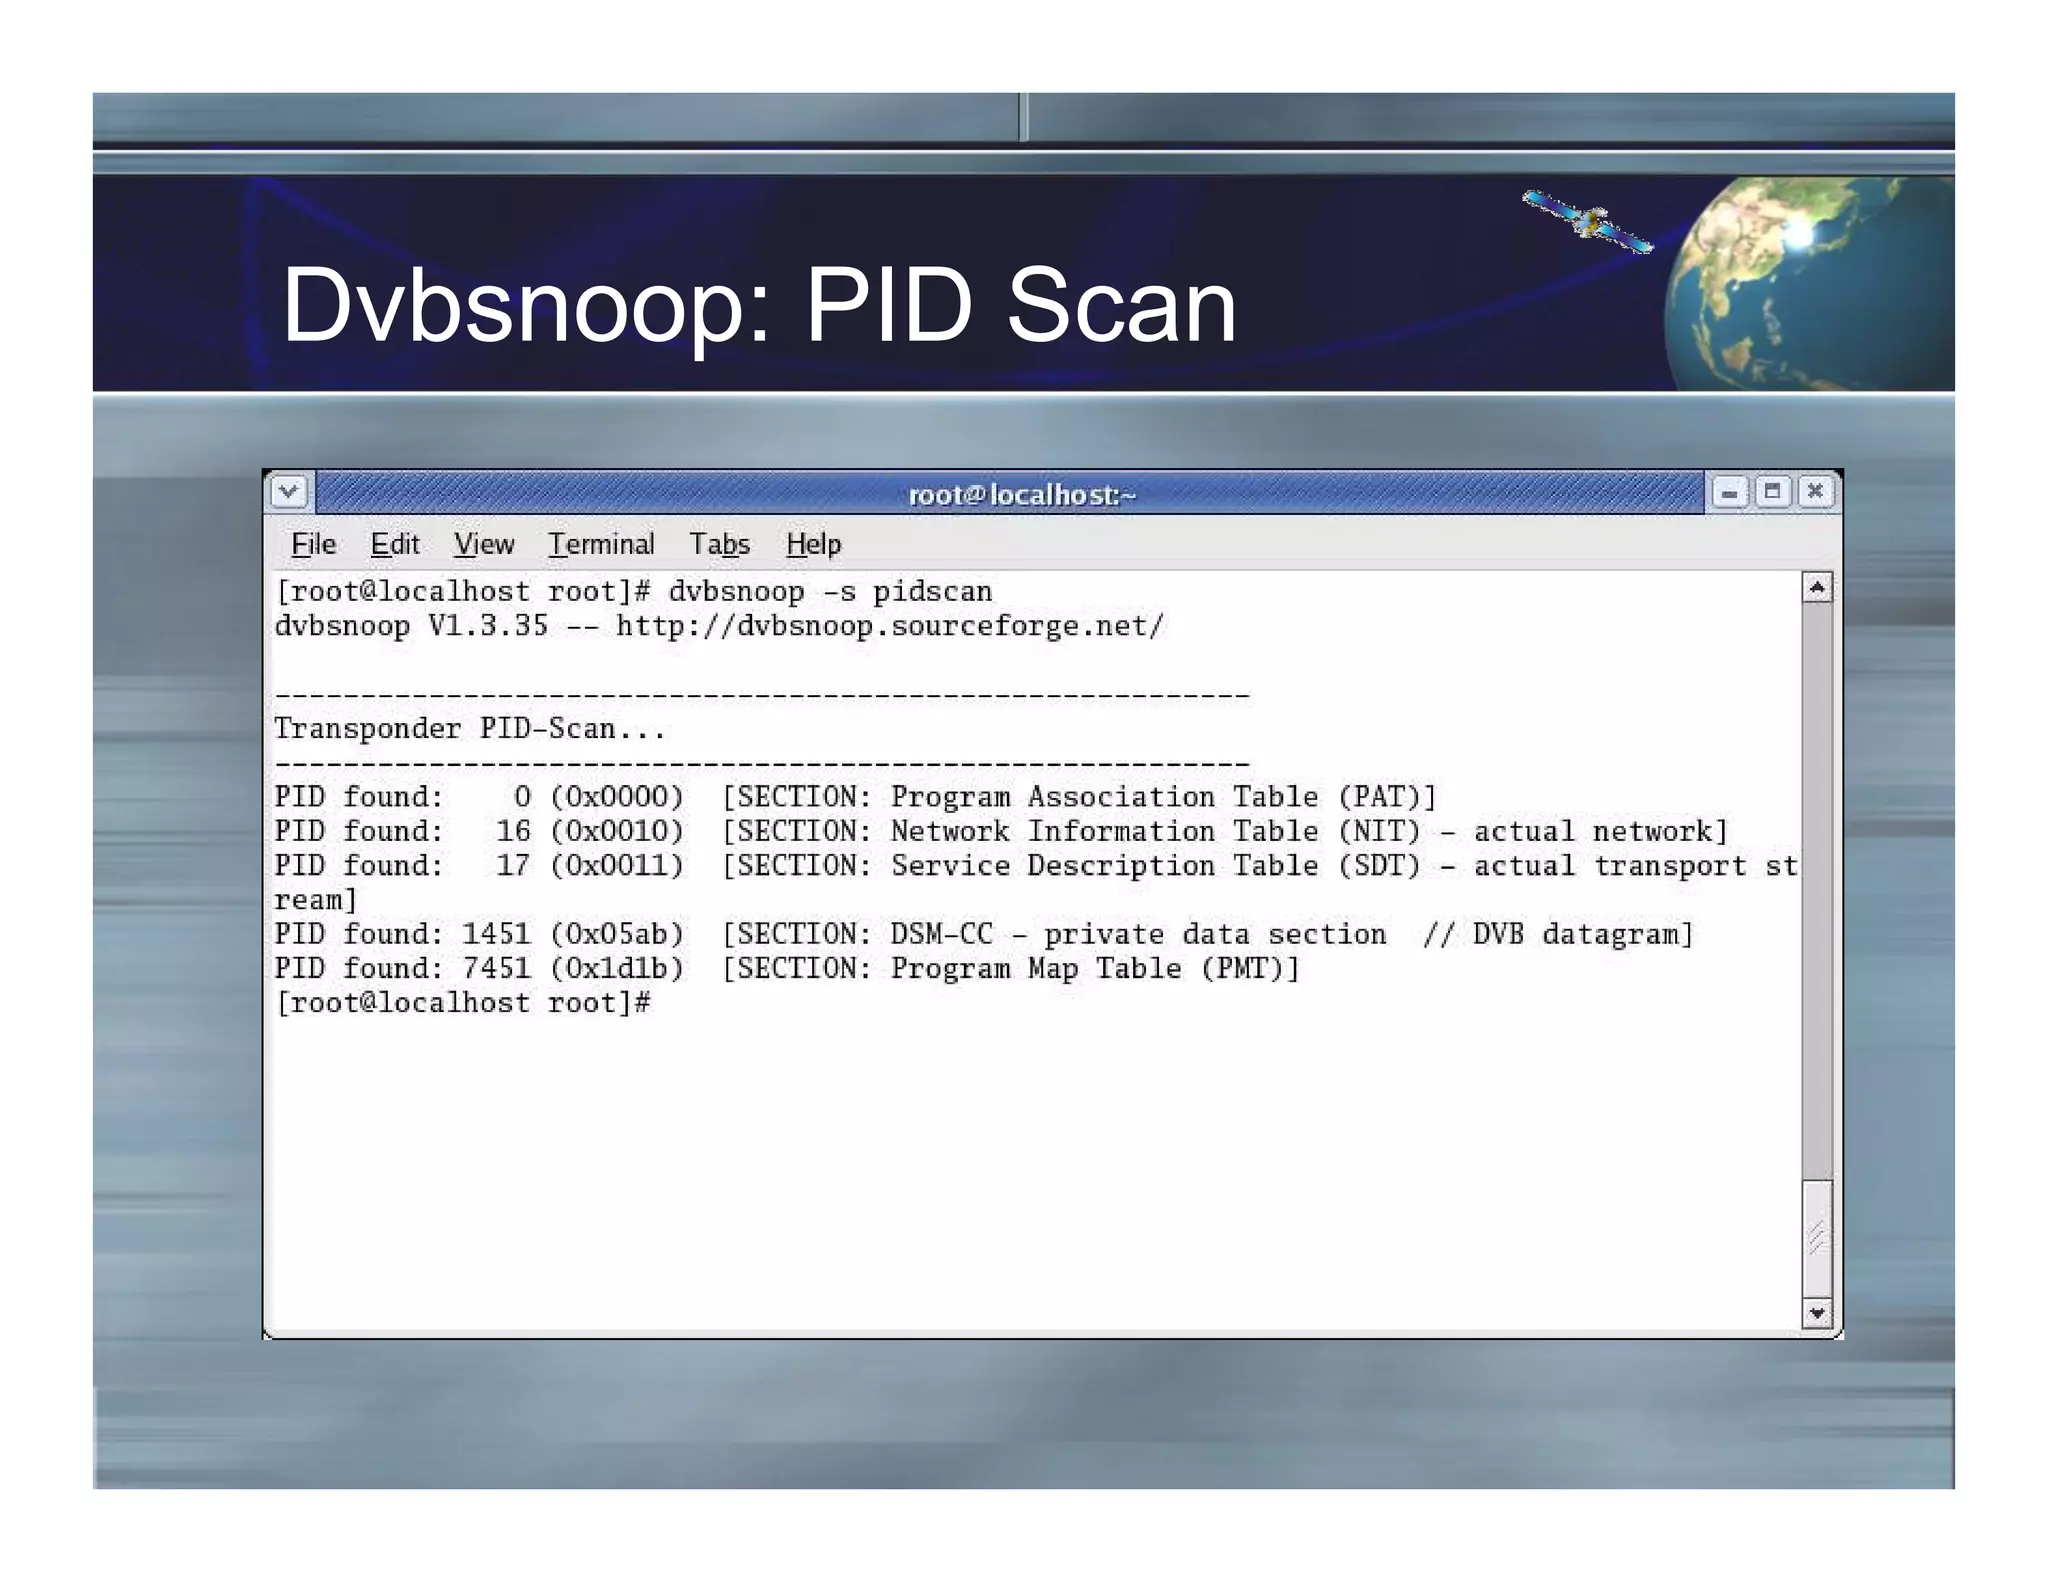
Task: Open the Edit menu
Action: pyautogui.click(x=394, y=544)
